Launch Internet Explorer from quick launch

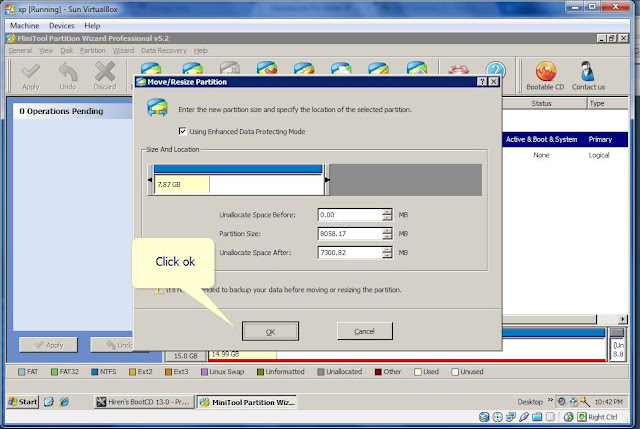coord(64,402)
